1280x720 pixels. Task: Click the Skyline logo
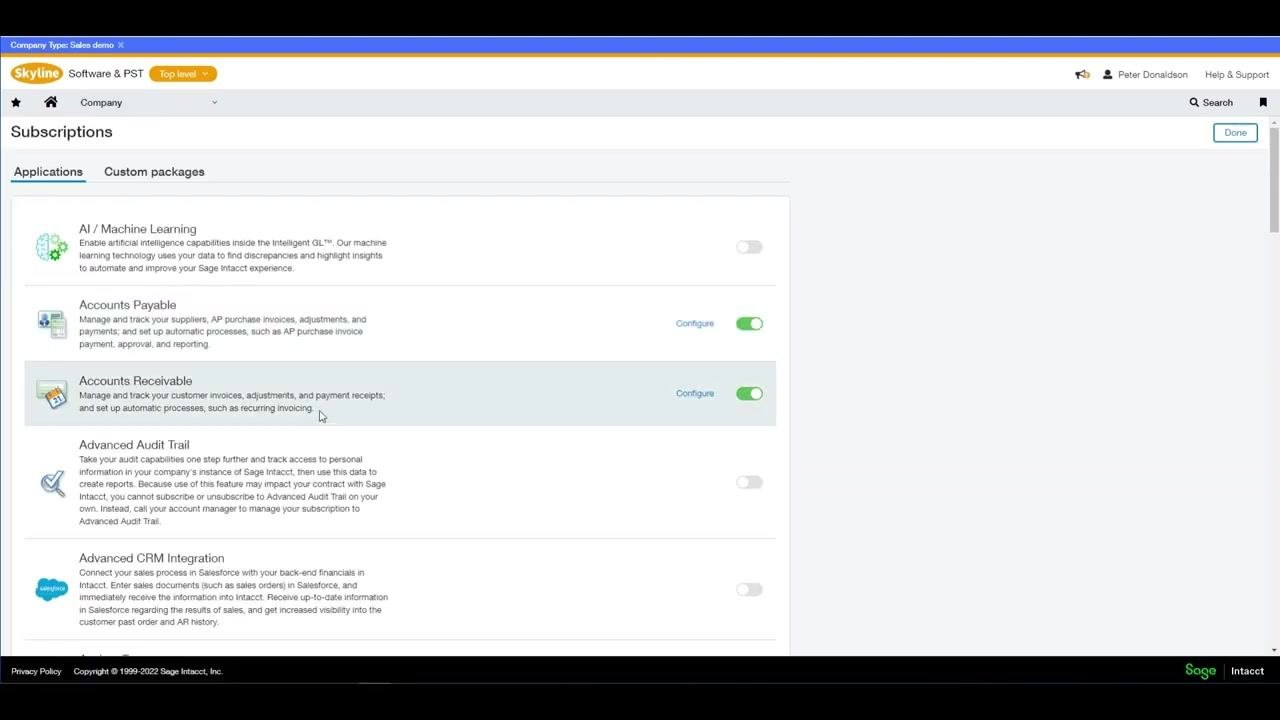tap(37, 73)
